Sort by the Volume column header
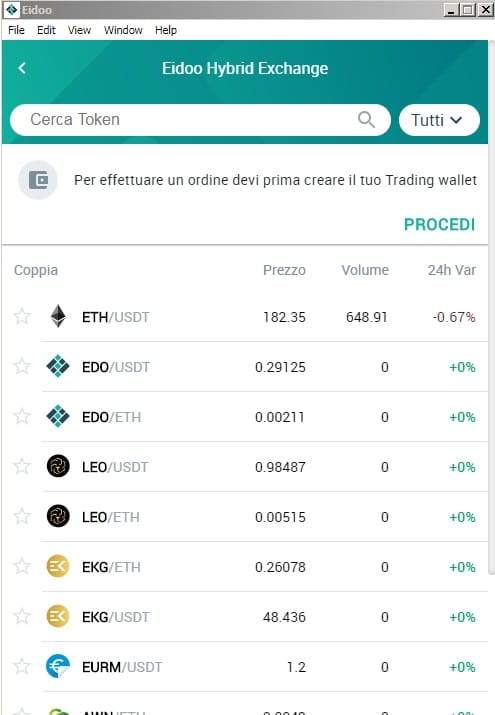 click(x=365, y=270)
